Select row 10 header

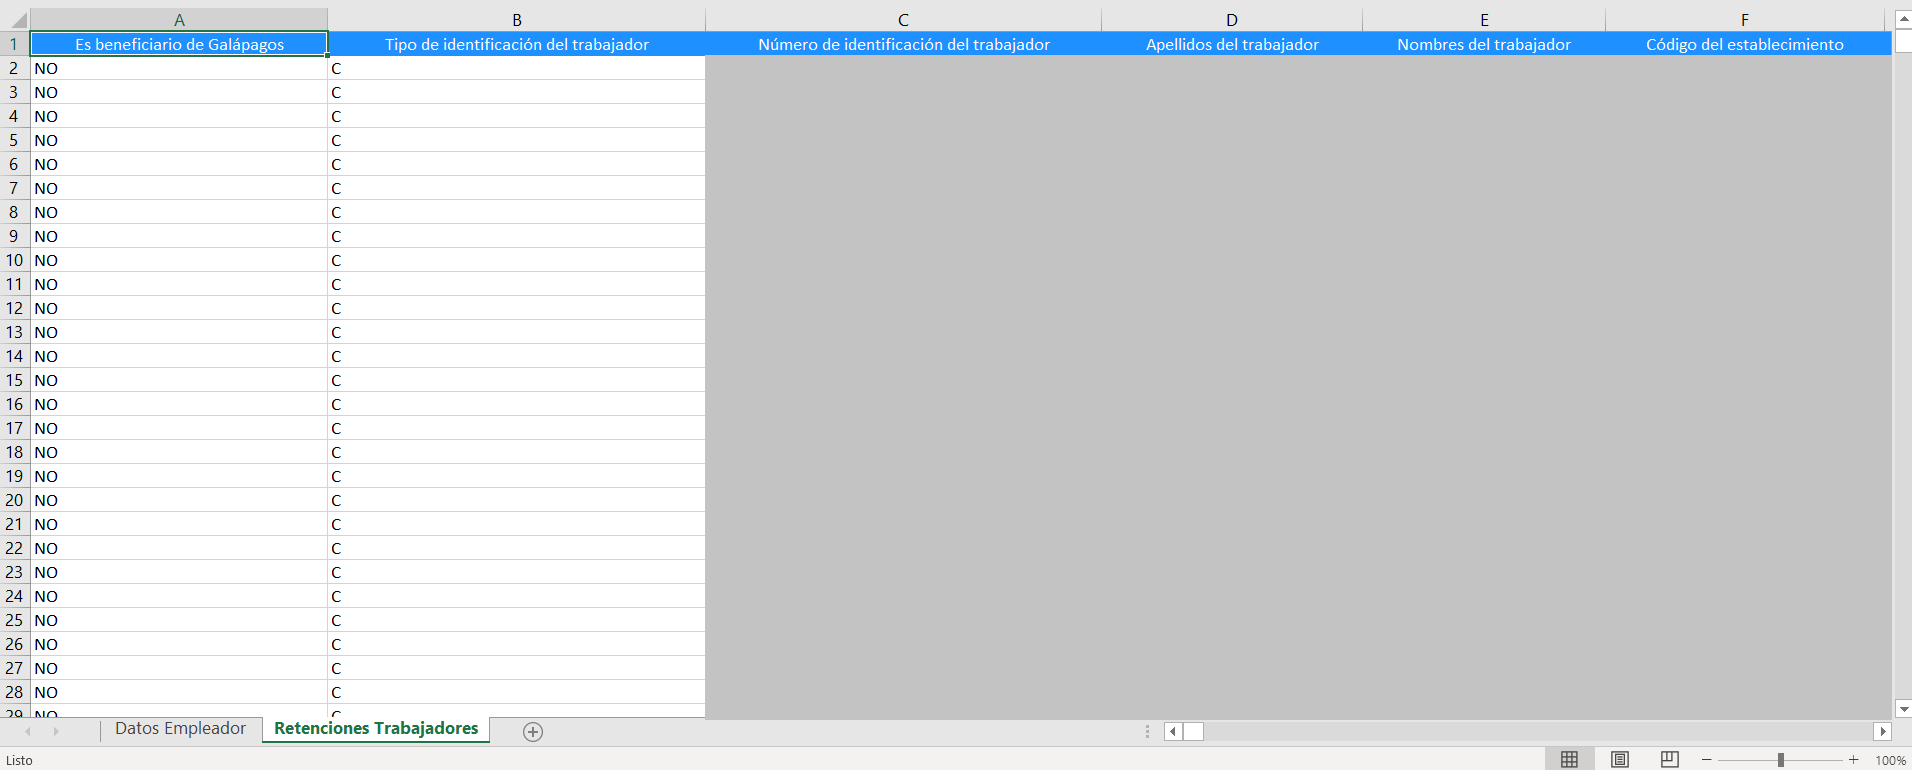pos(14,260)
